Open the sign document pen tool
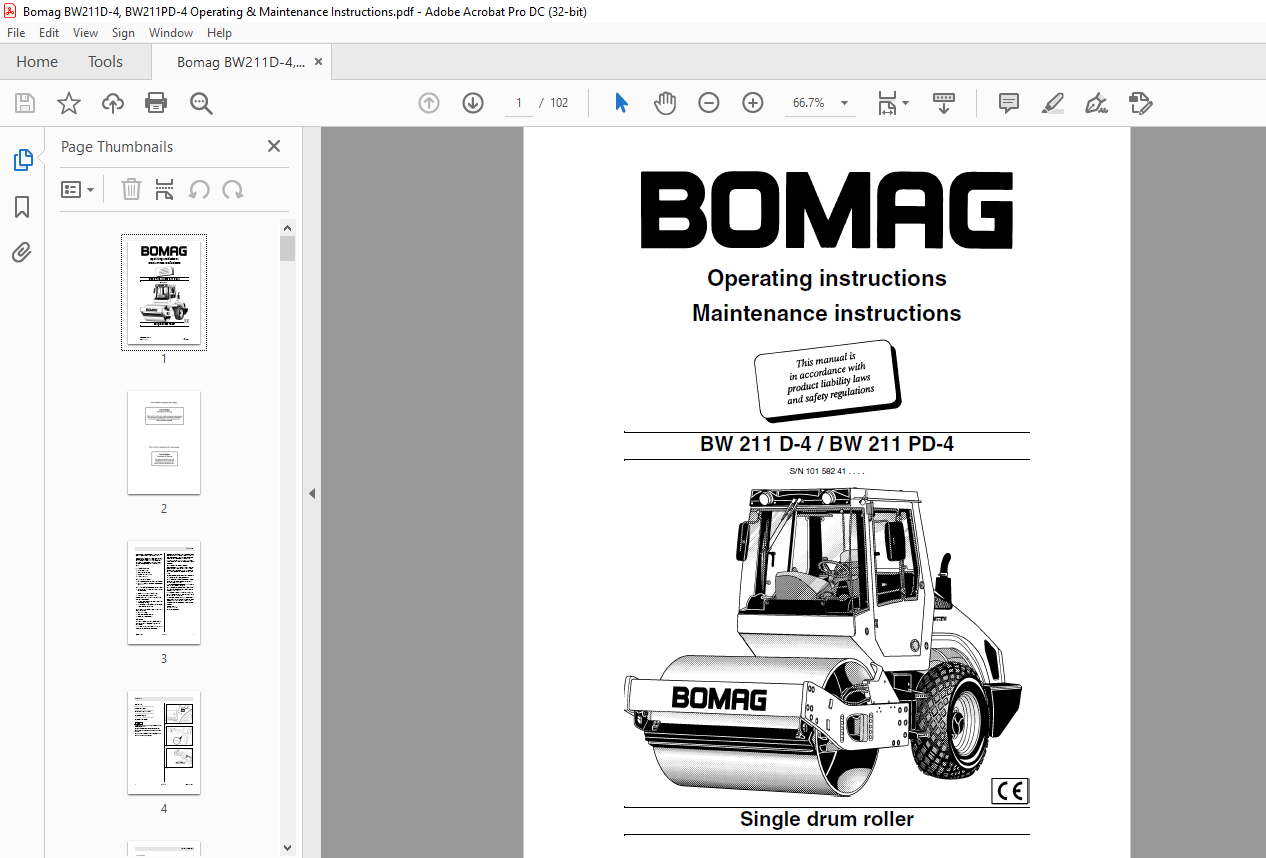1266x858 pixels. 1097,103
